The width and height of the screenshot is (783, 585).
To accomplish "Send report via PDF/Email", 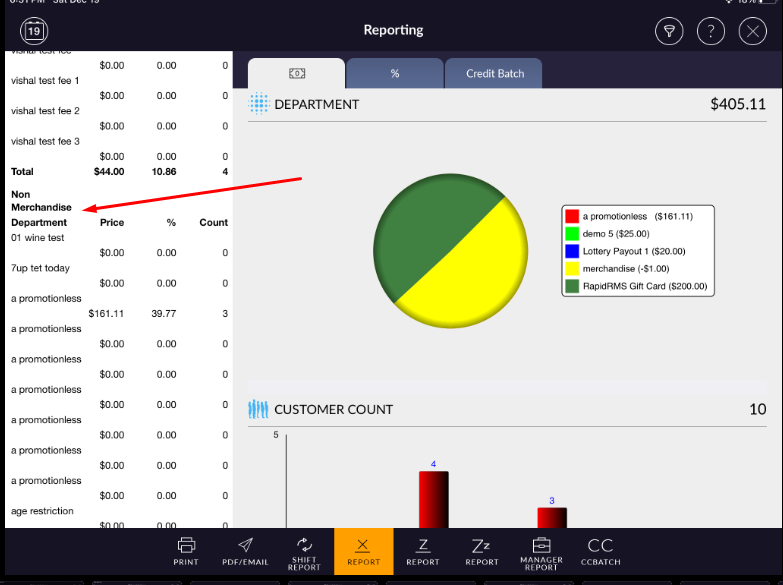I will pyautogui.click(x=245, y=551).
